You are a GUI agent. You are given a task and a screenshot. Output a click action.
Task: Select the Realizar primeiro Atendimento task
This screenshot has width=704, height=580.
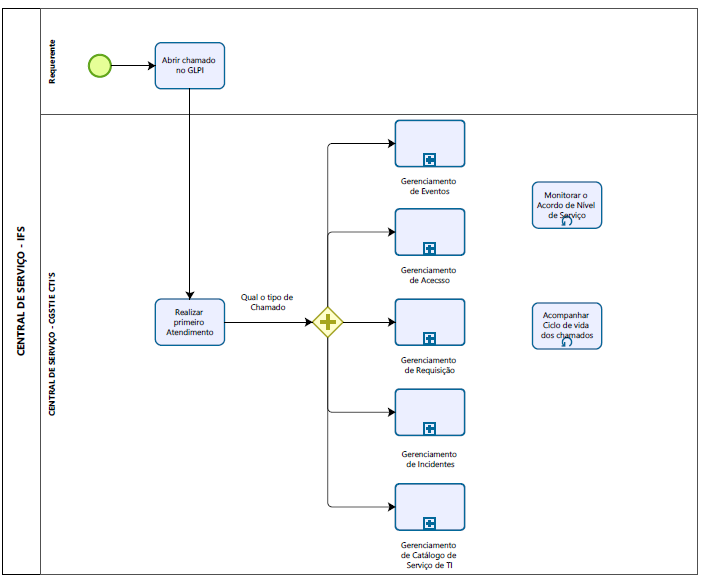(x=189, y=322)
